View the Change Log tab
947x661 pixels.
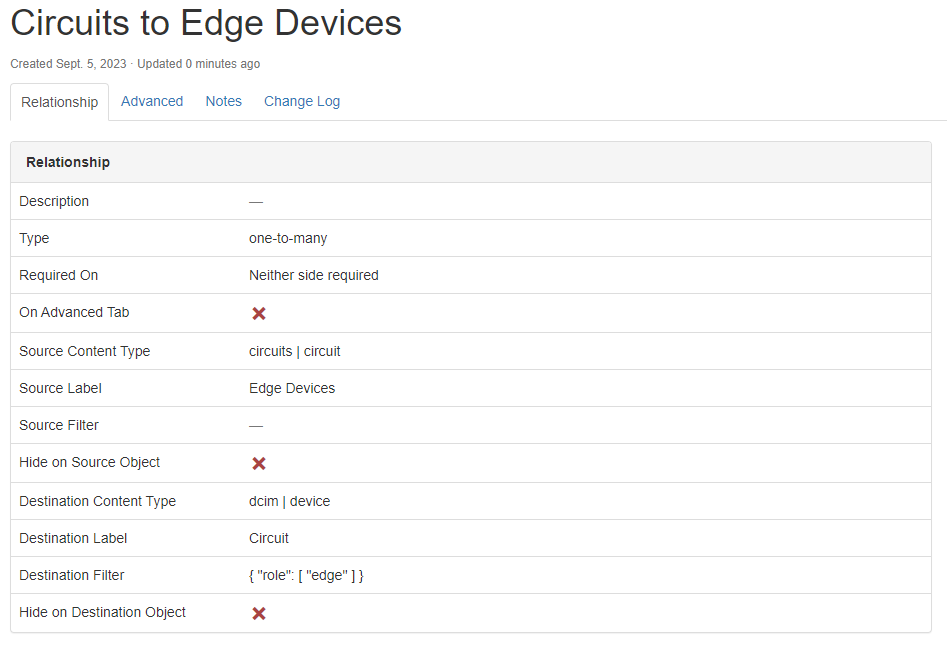302,101
